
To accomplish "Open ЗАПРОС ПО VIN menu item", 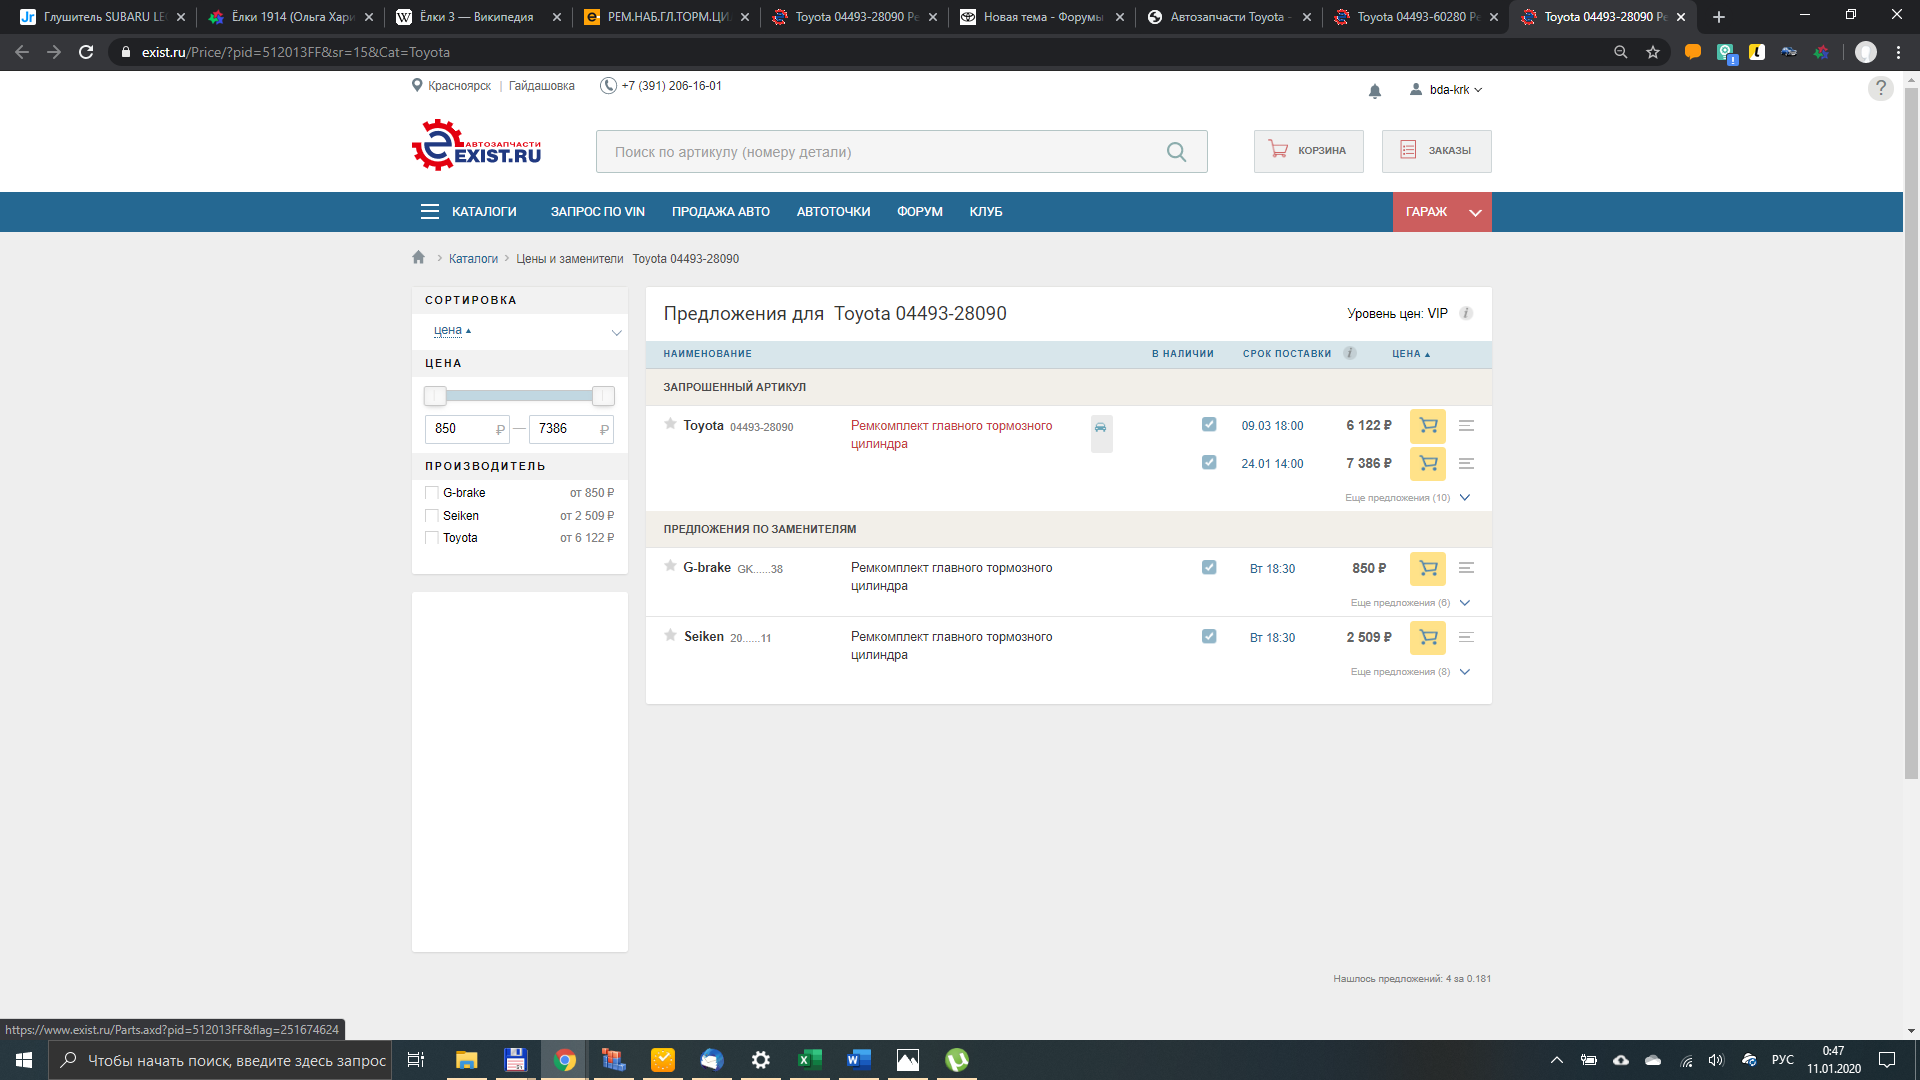I will (597, 212).
